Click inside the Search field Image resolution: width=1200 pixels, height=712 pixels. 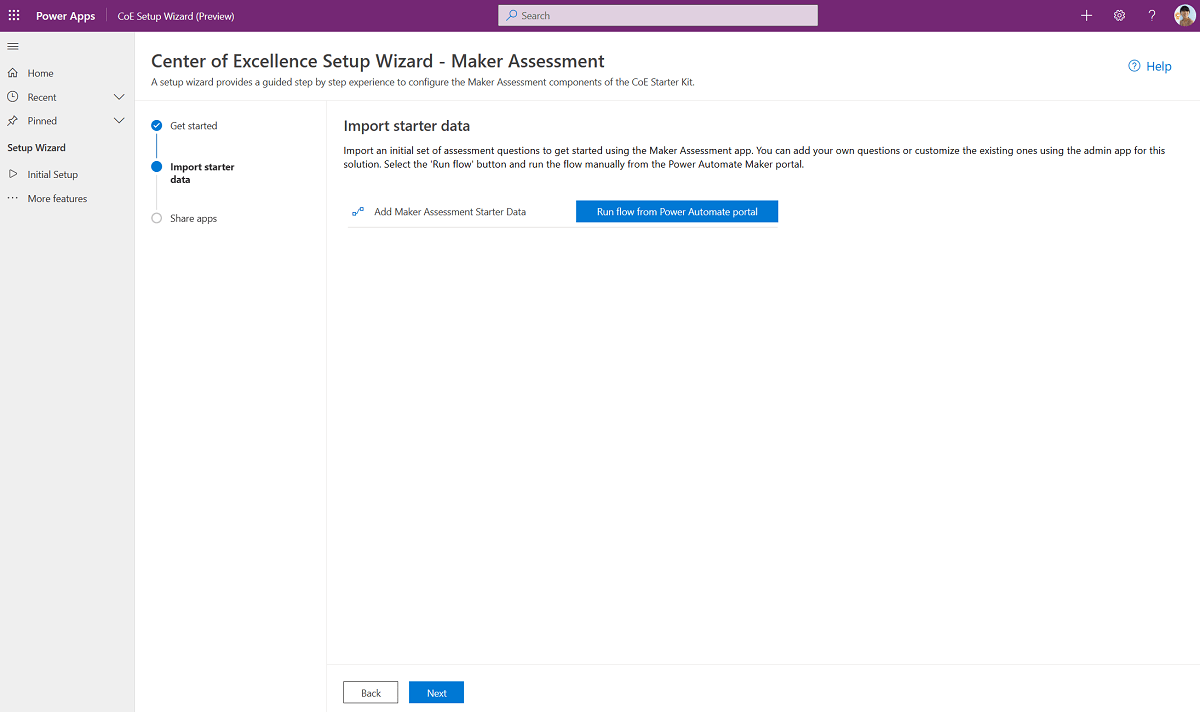point(657,15)
